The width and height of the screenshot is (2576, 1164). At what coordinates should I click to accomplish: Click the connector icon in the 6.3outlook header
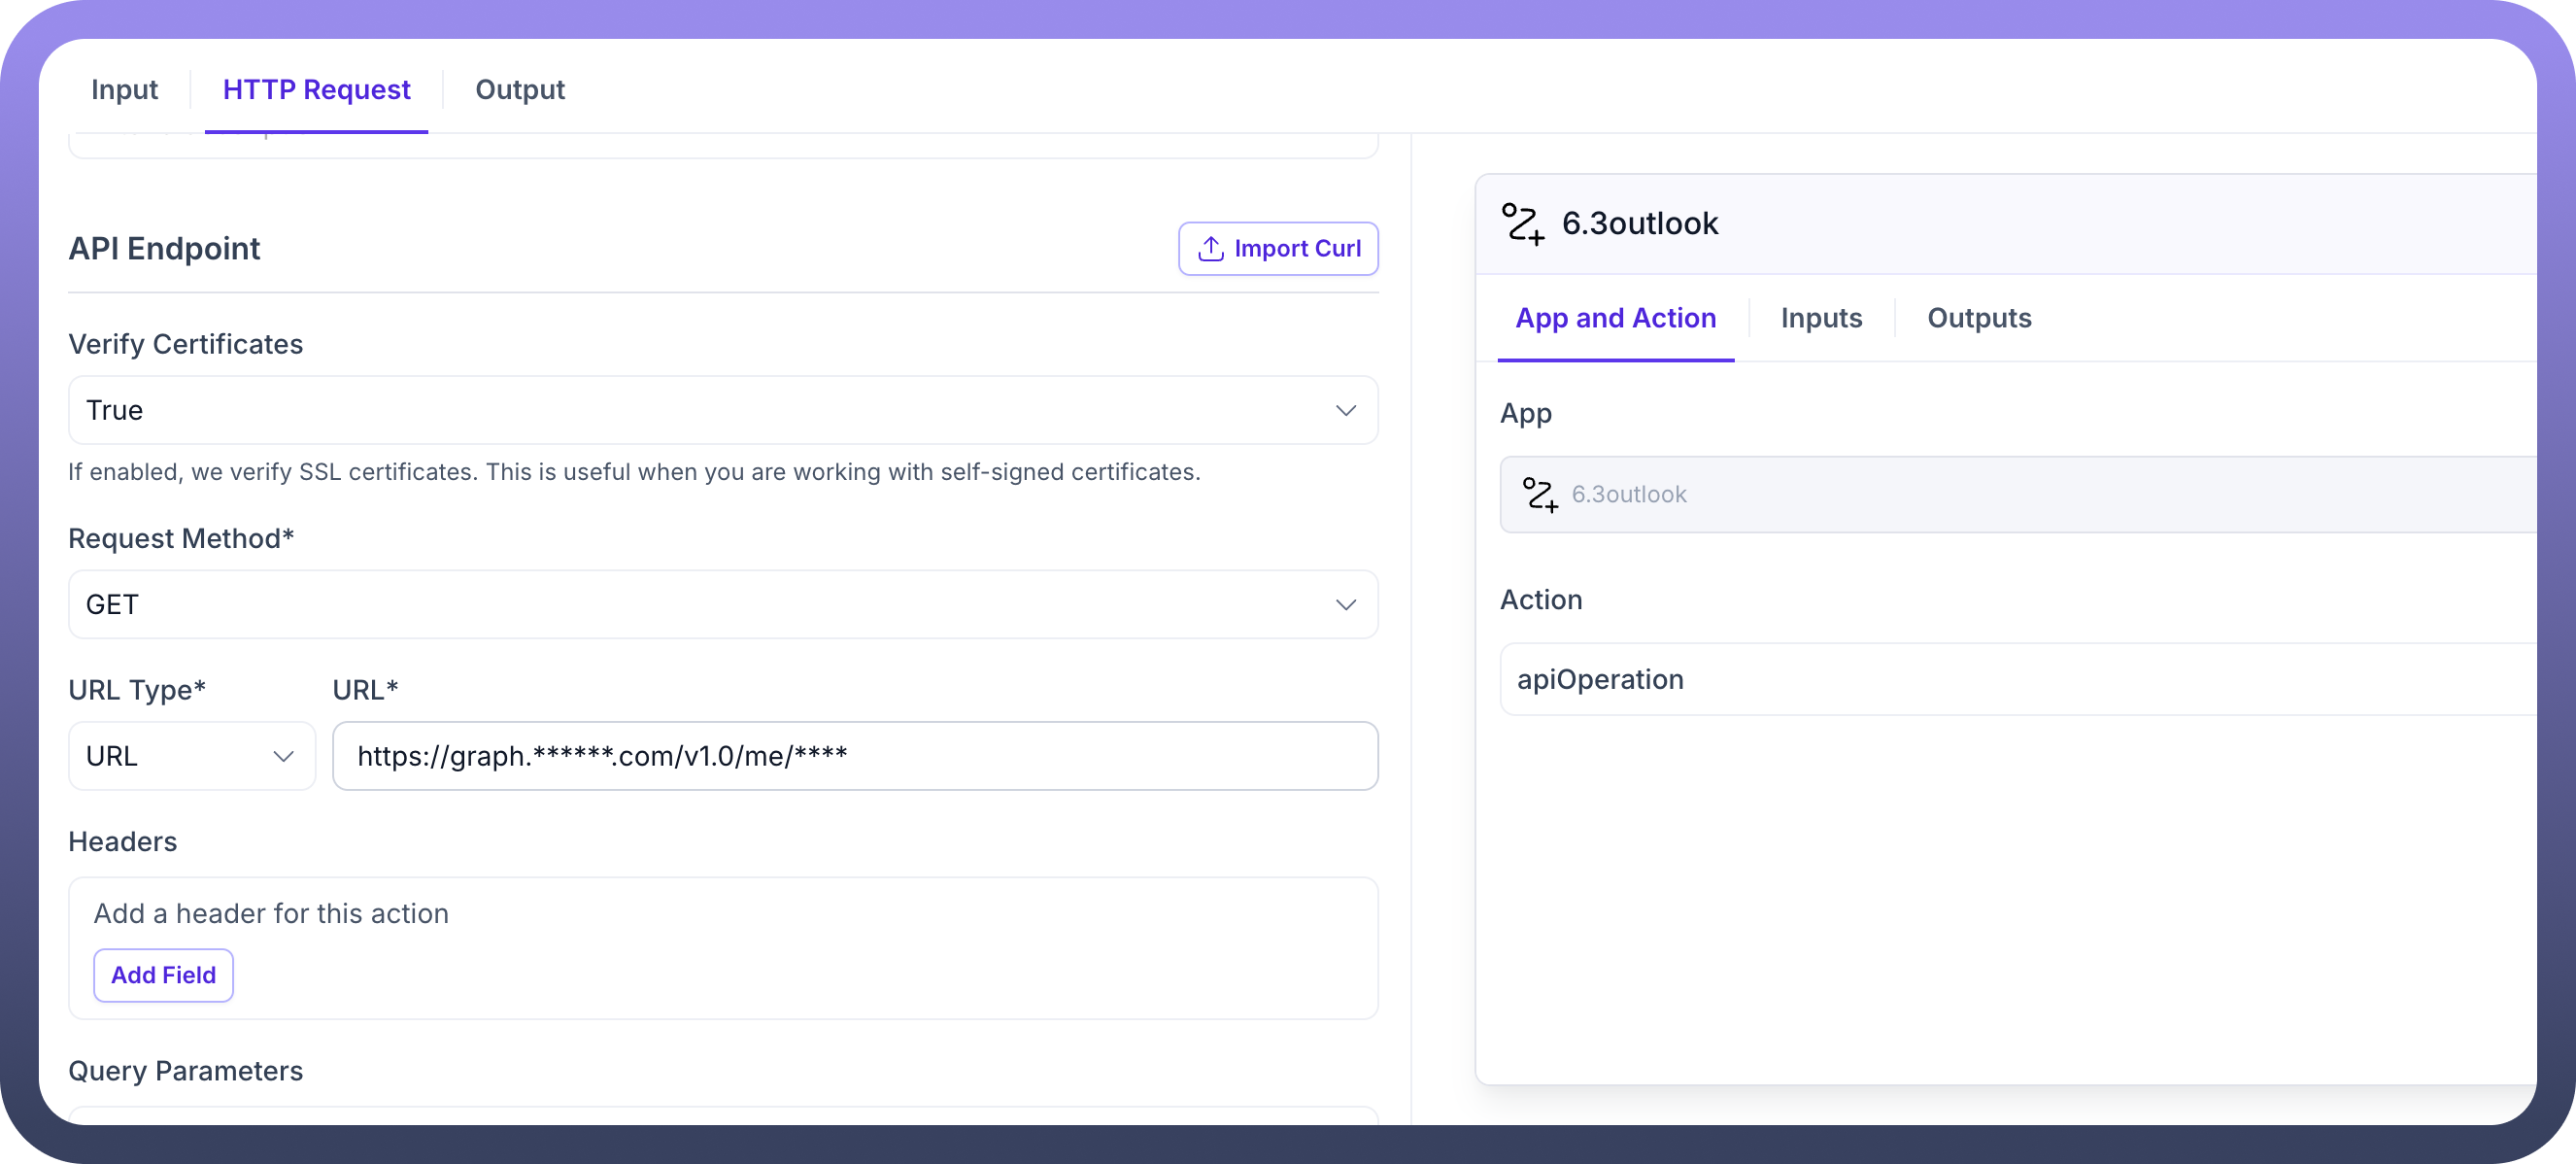[x=1522, y=223]
